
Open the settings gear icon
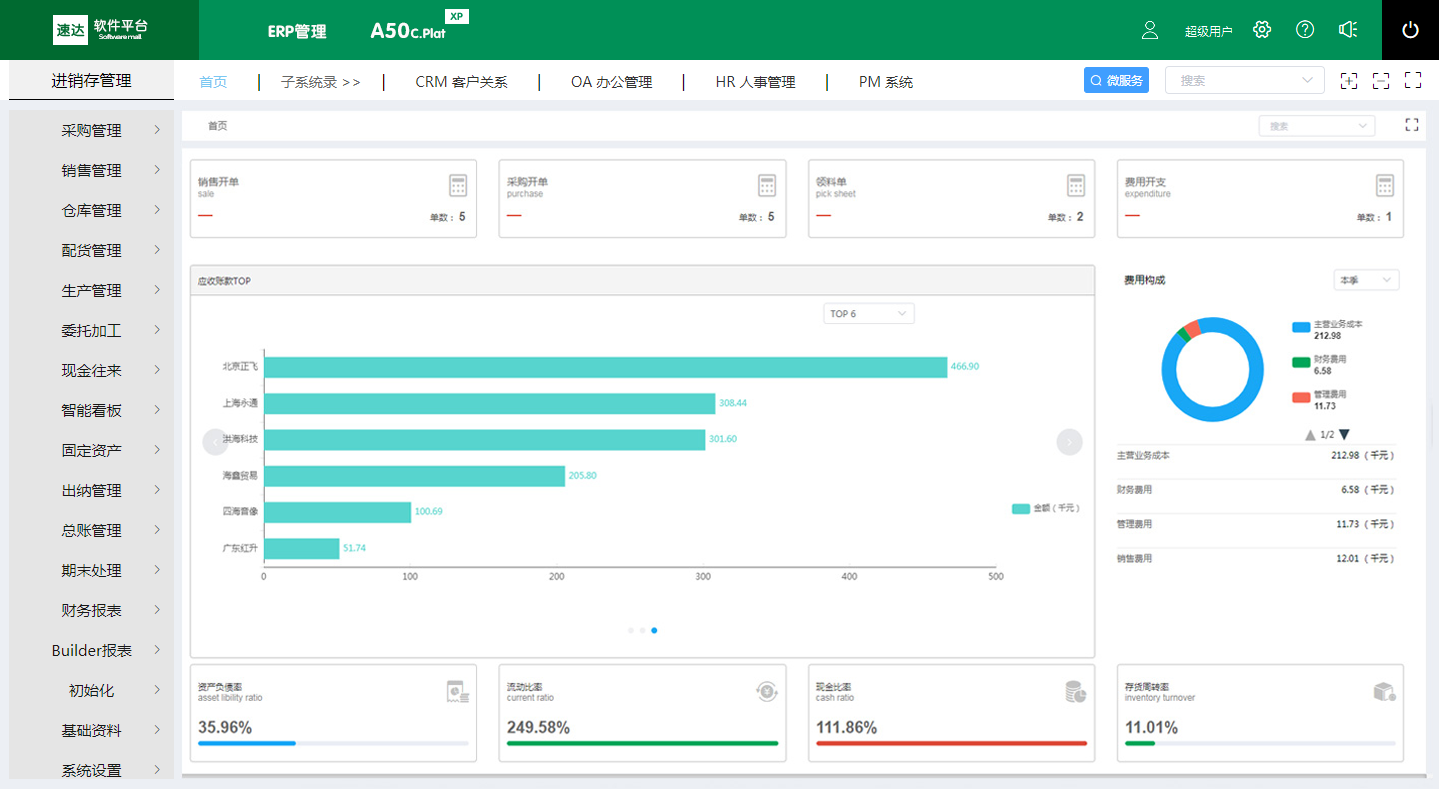coord(1262,30)
